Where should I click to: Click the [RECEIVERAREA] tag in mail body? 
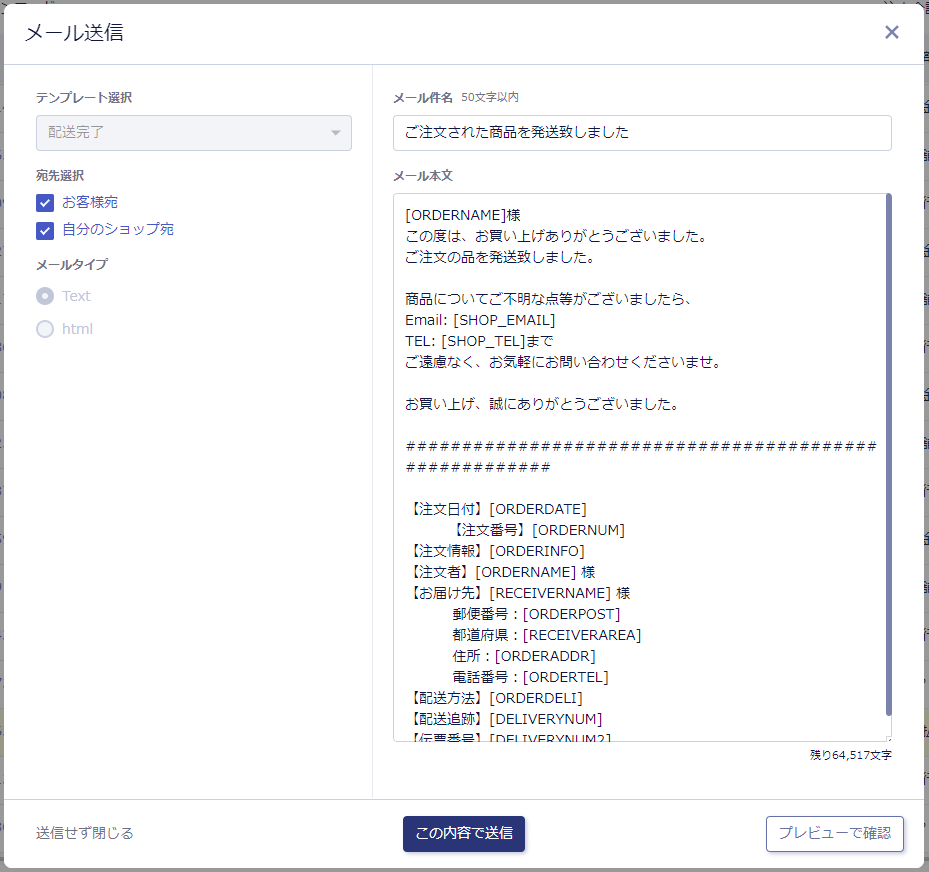tap(582, 635)
